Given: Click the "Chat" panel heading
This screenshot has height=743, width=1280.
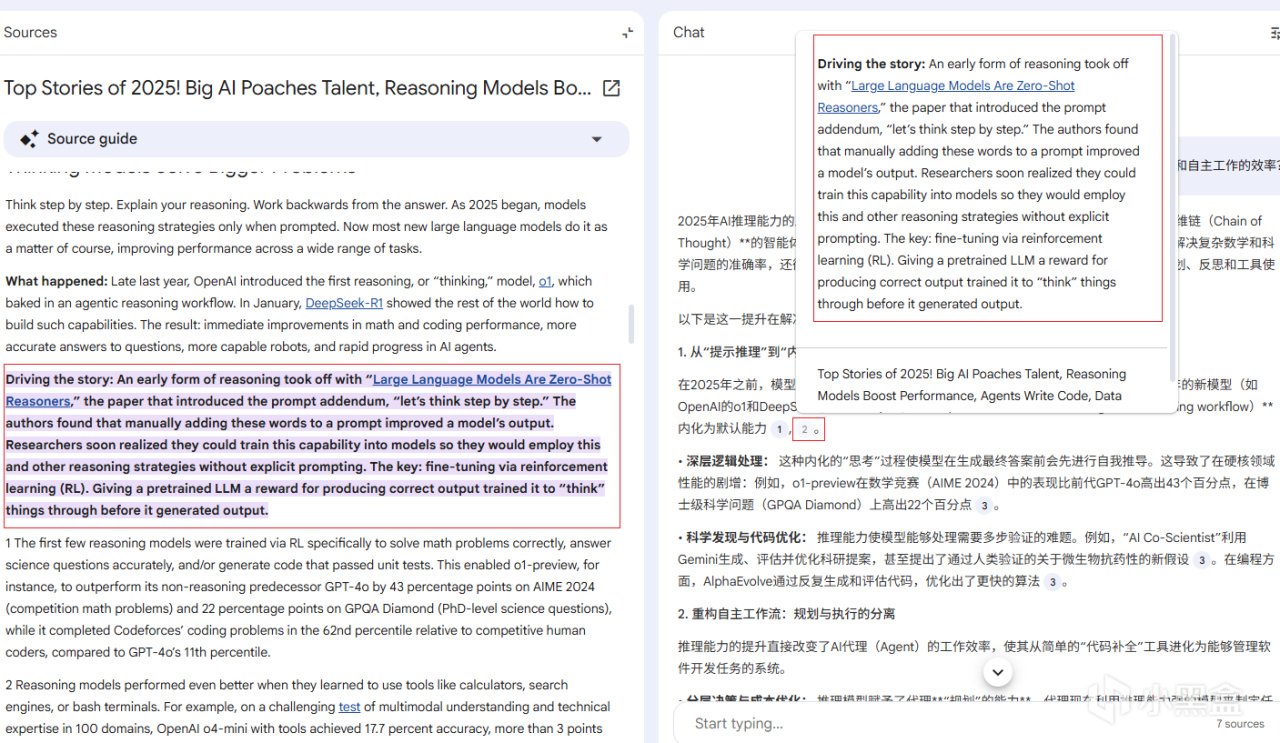Looking at the screenshot, I should tap(688, 32).
